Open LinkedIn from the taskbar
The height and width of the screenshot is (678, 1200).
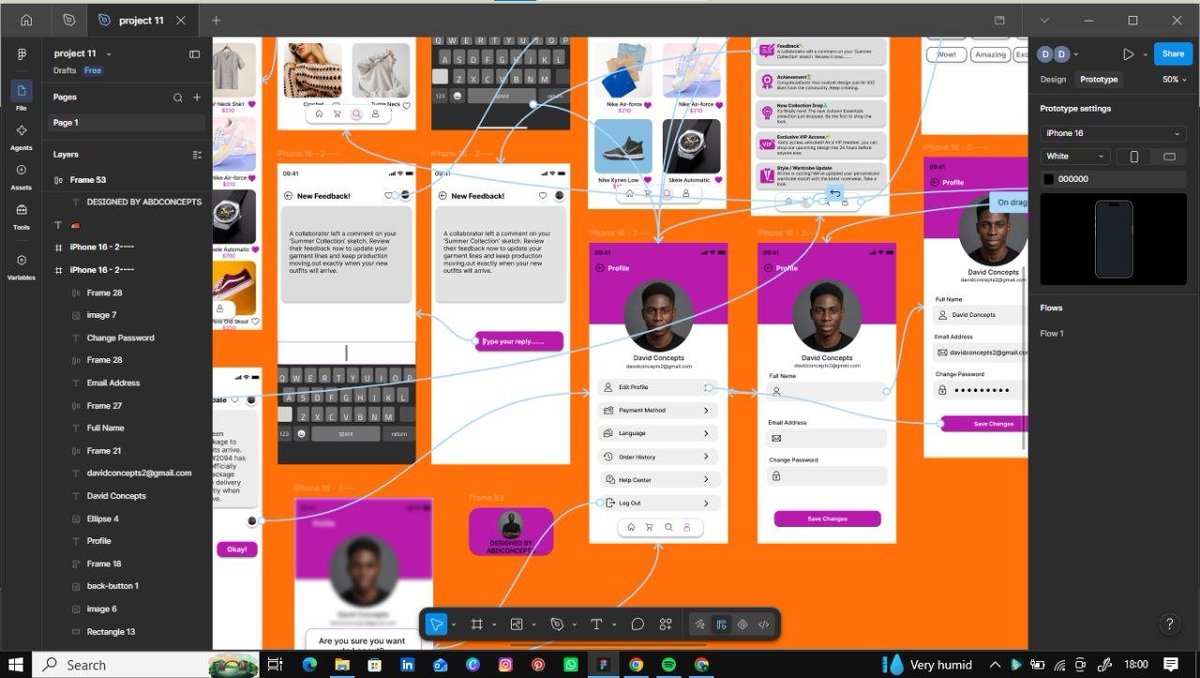[x=407, y=664]
